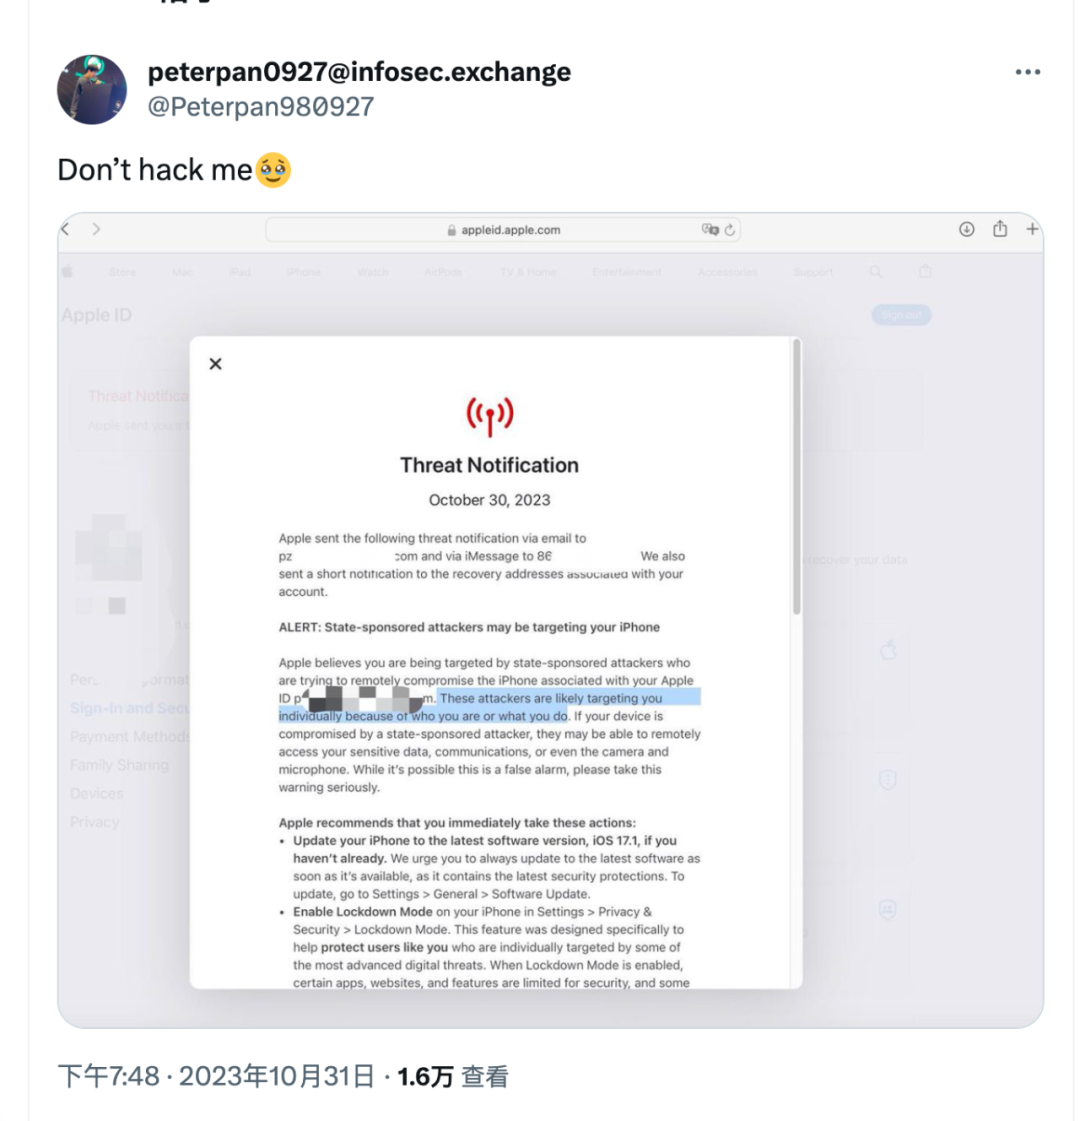Open the @Peterpan980927 handle link
1080x1121 pixels.
[261, 107]
